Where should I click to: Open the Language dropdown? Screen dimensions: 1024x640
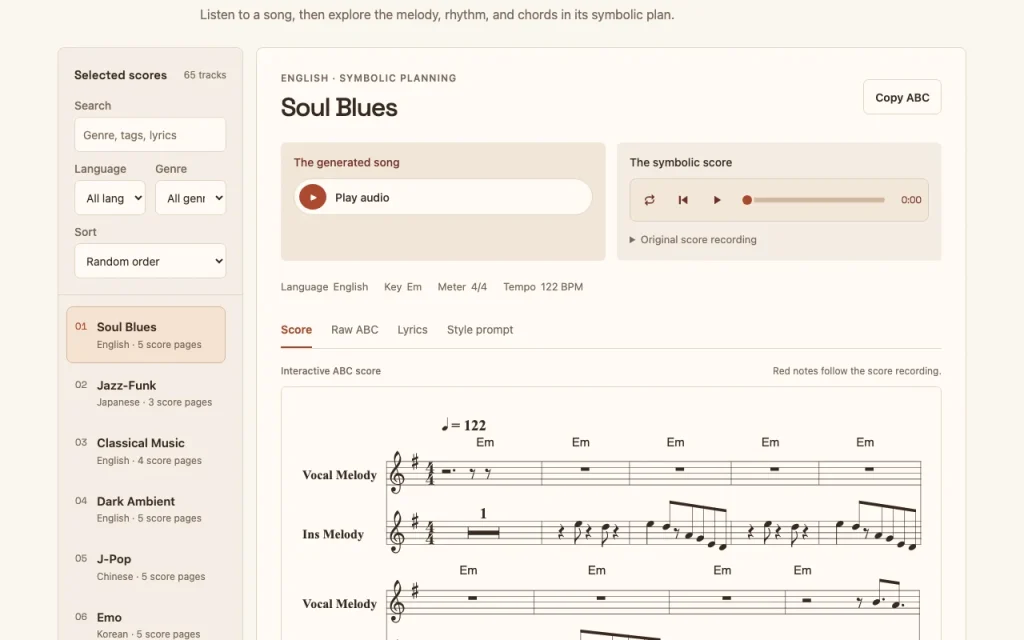pyautogui.click(x=110, y=198)
